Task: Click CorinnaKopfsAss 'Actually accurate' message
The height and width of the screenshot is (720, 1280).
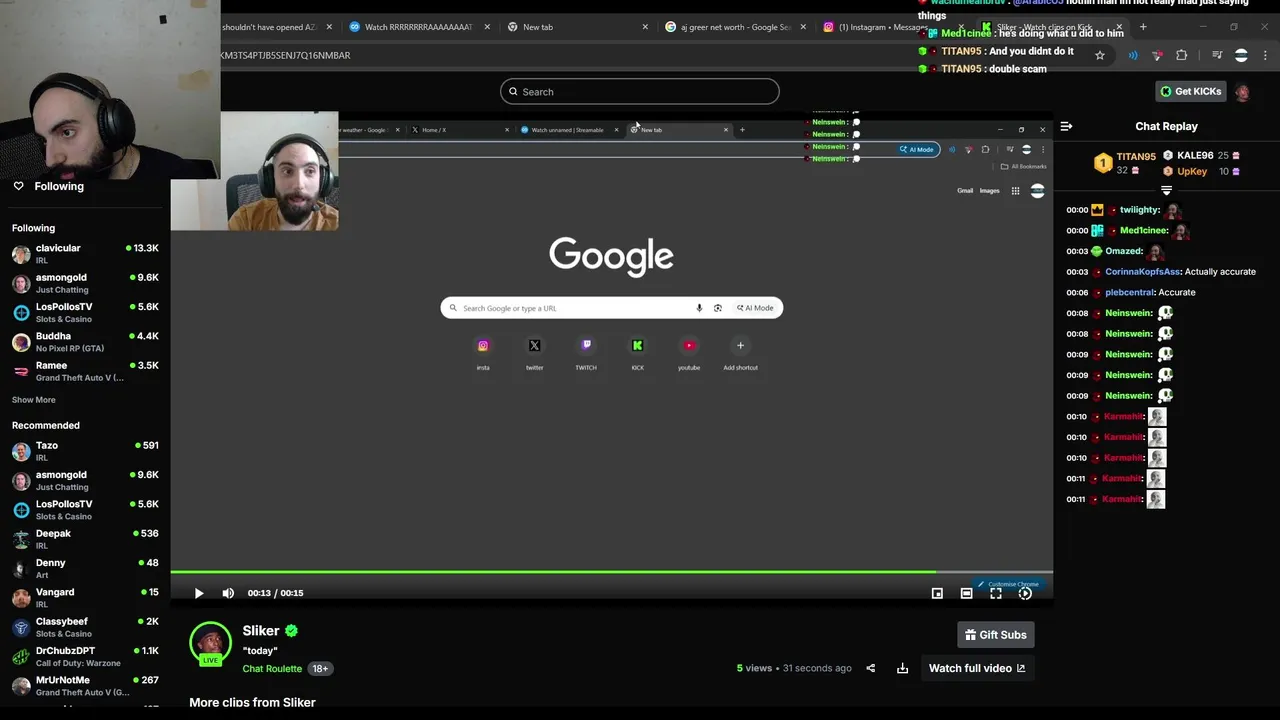Action: click(1160, 272)
